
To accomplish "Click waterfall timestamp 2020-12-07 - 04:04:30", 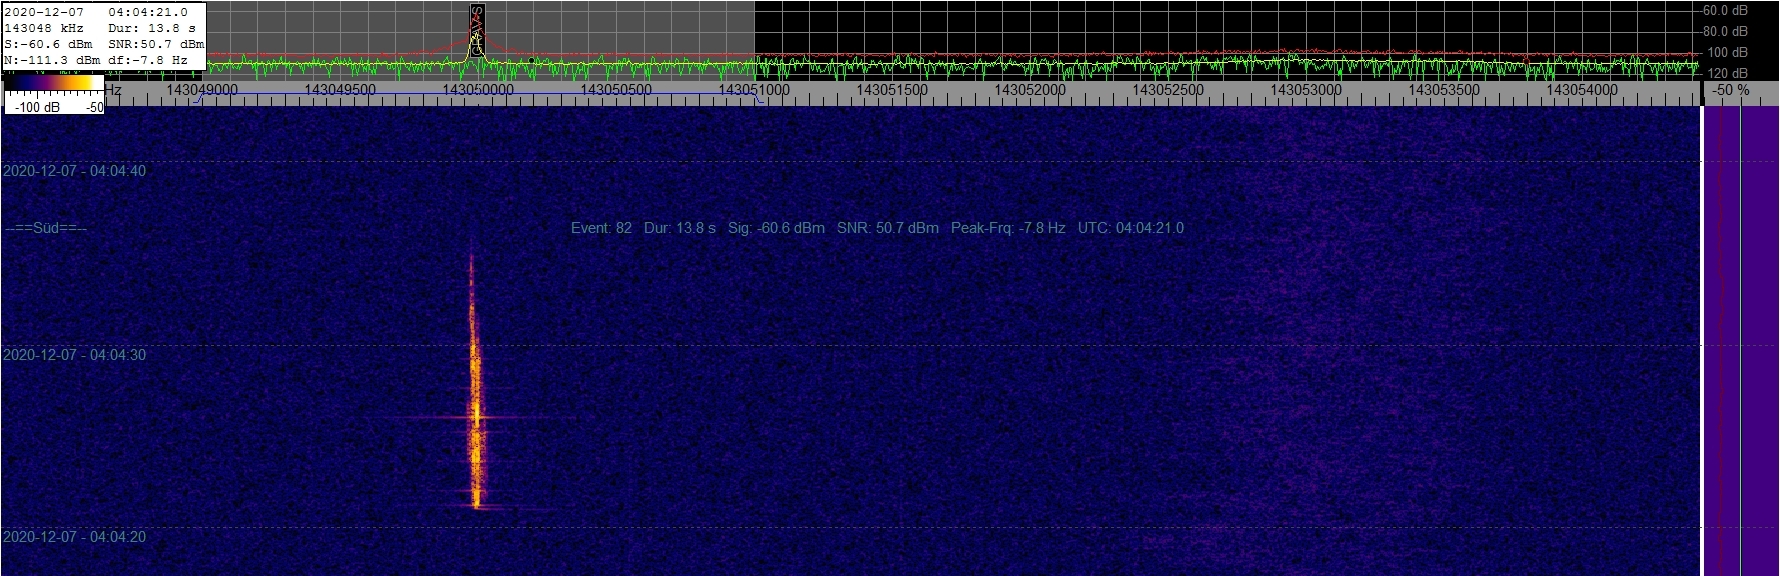I will (75, 355).
